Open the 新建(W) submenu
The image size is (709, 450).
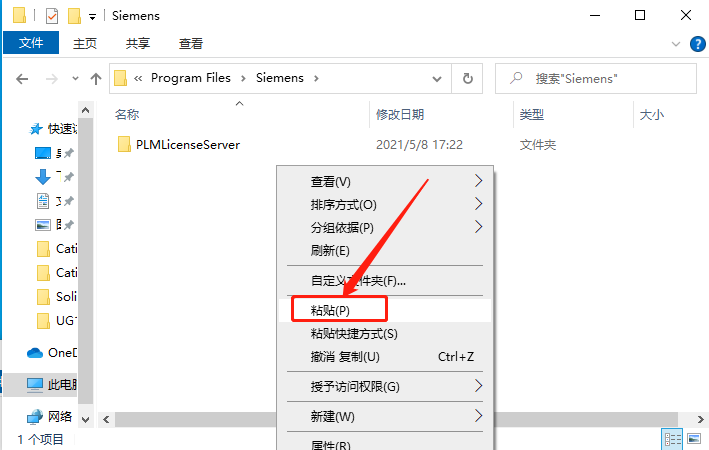coord(385,416)
